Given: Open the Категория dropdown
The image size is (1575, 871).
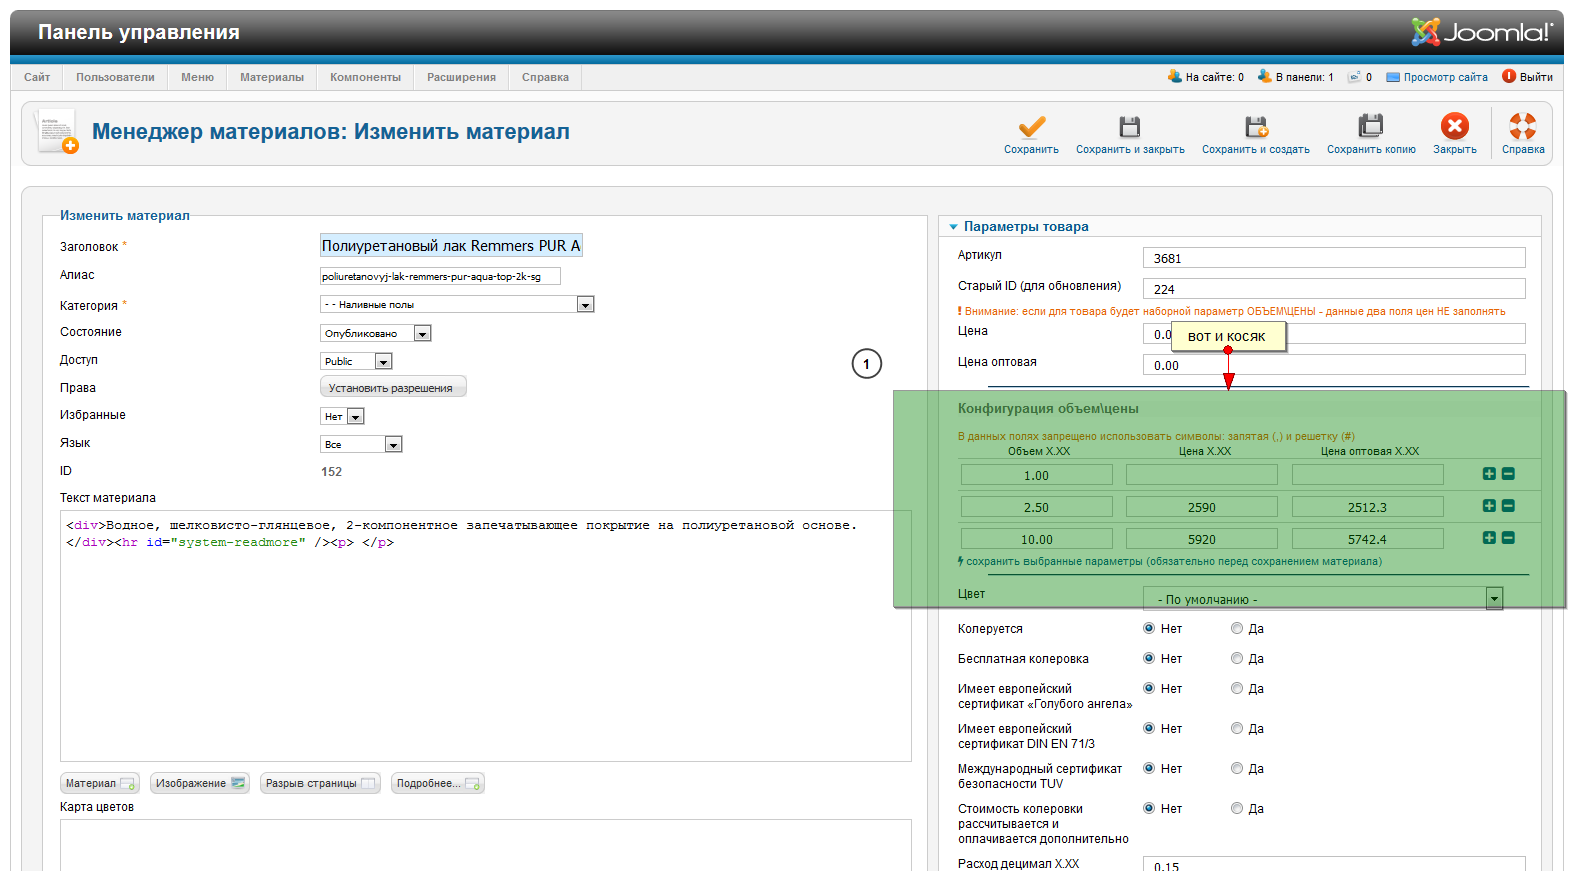Looking at the screenshot, I should [585, 305].
